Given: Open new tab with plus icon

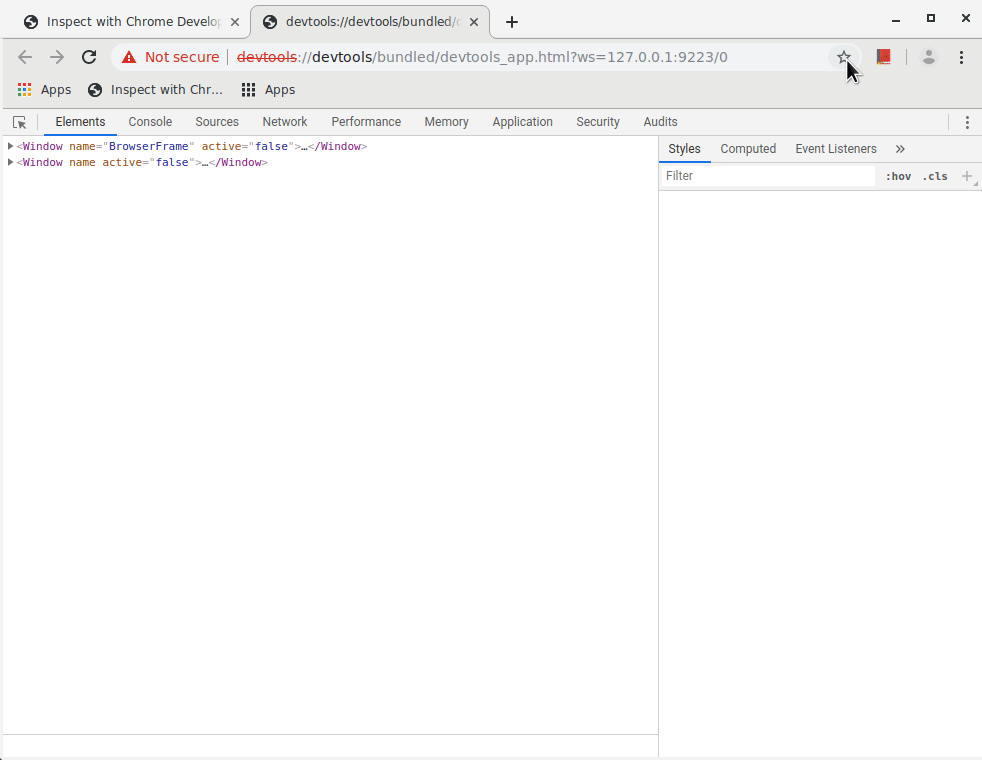Looking at the screenshot, I should pos(512,22).
